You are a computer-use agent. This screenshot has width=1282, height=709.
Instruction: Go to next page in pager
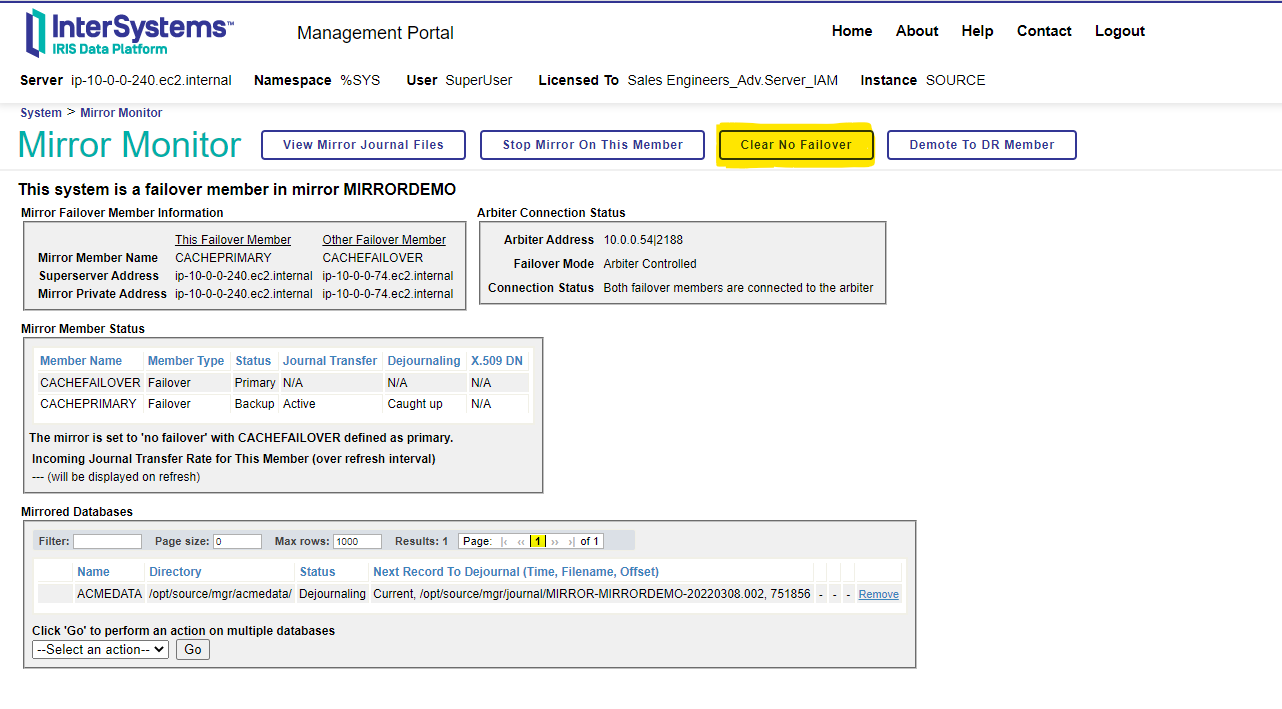[555, 542]
